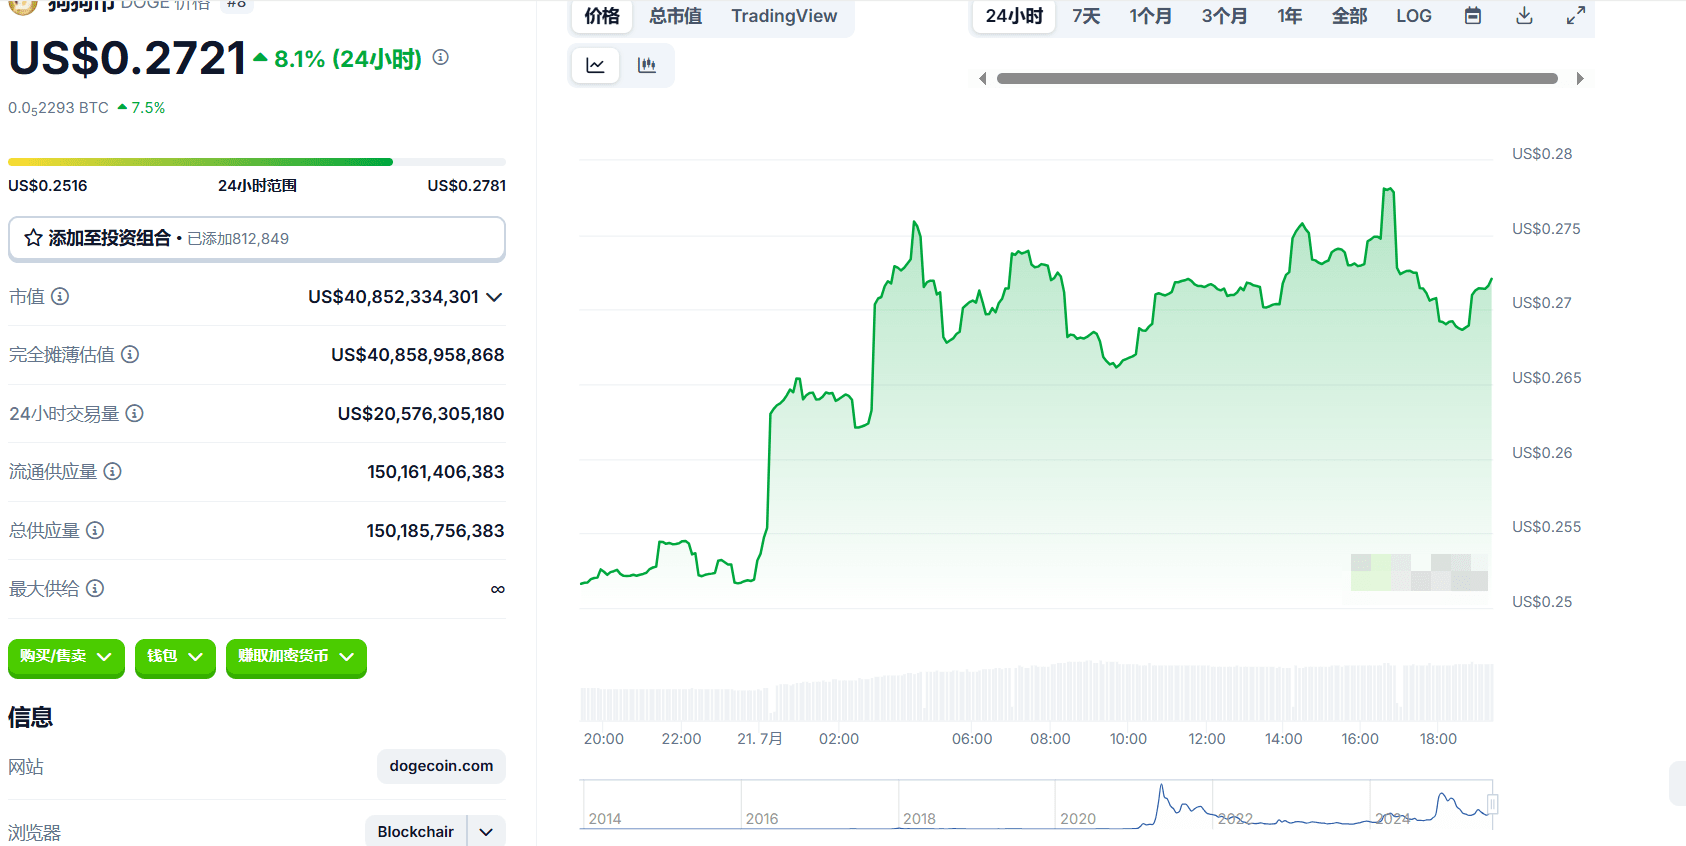The image size is (1686, 846).
Task: Click left arrow of chart scrollbar
Action: coord(983,78)
